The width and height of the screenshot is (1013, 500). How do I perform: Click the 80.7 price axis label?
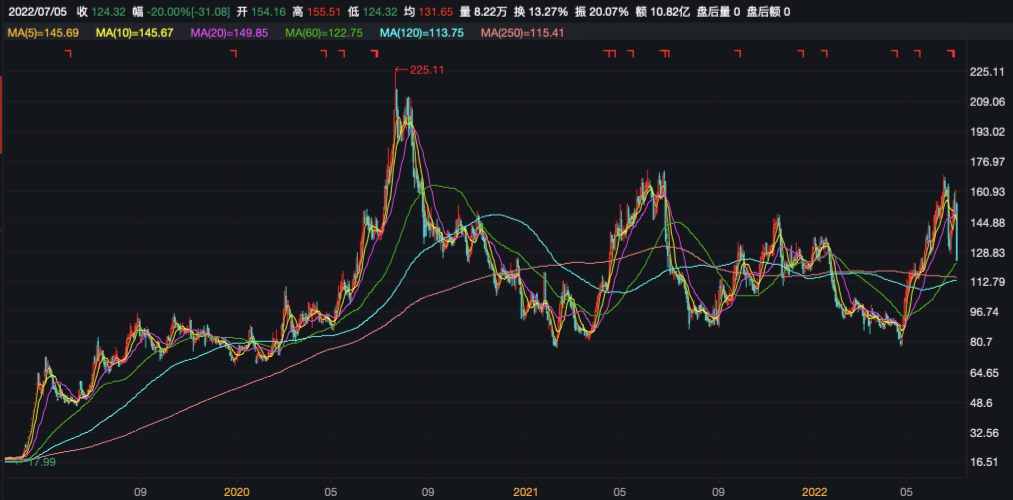click(981, 342)
